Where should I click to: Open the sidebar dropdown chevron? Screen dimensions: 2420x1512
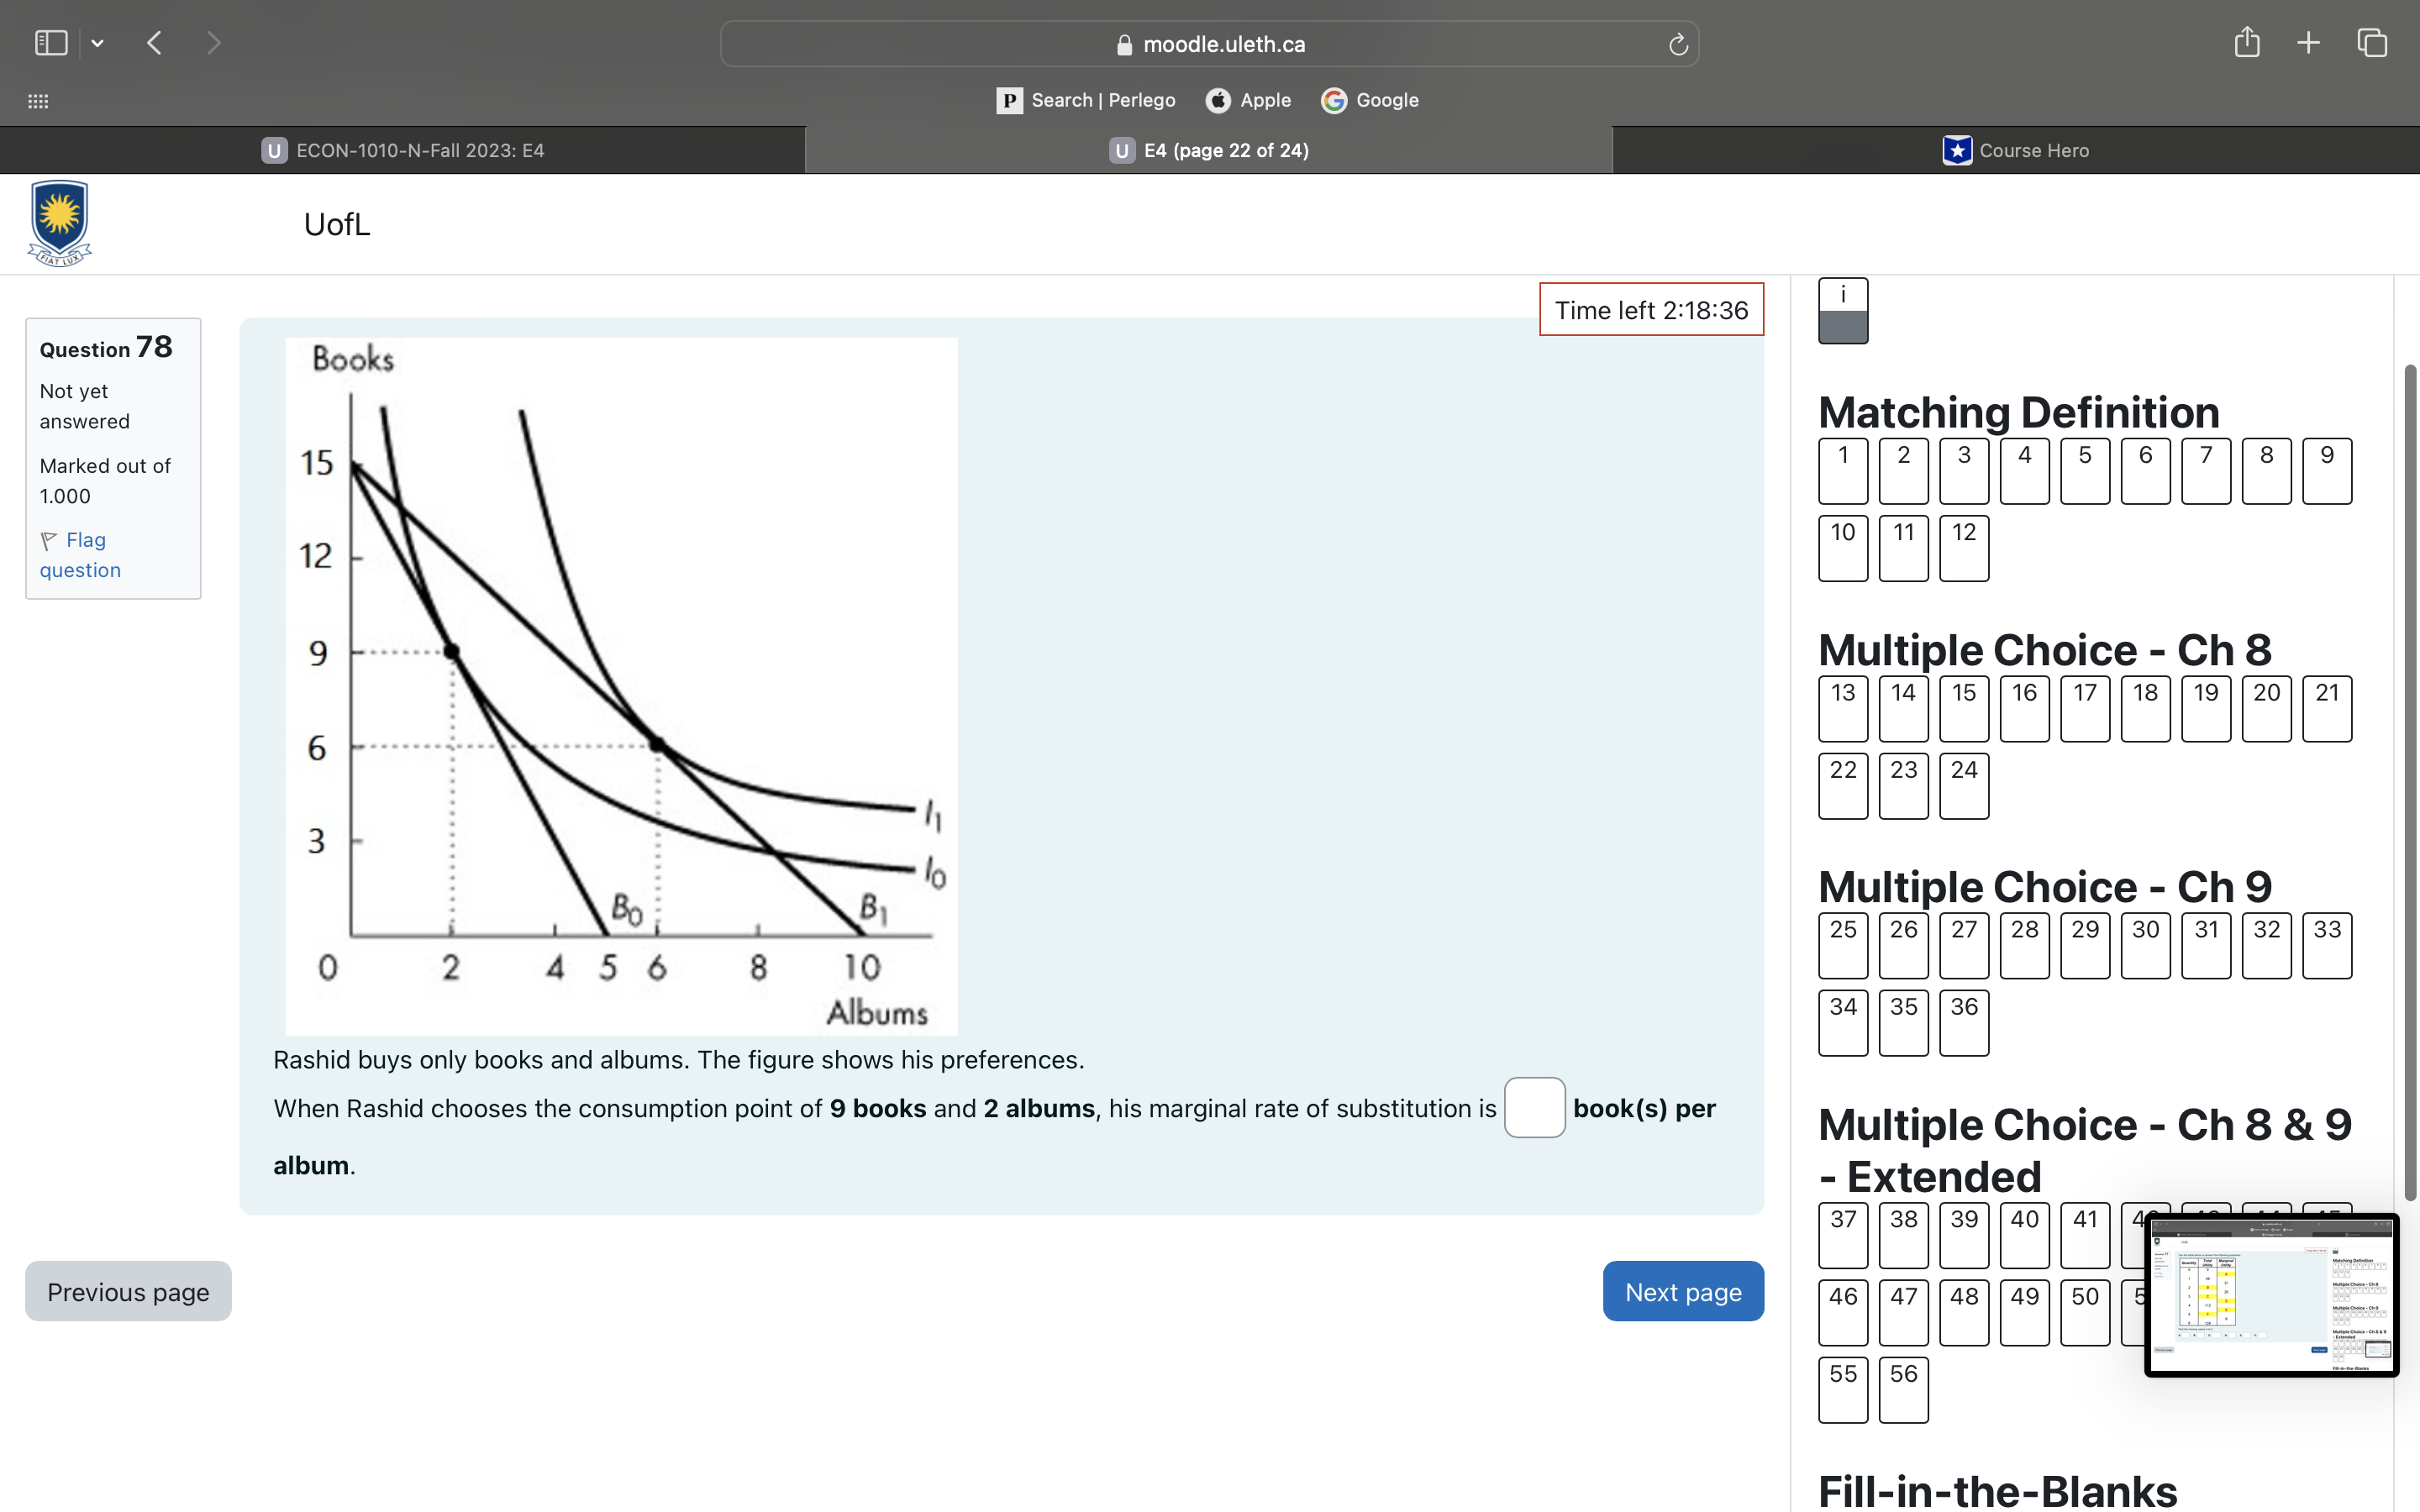pos(97,43)
